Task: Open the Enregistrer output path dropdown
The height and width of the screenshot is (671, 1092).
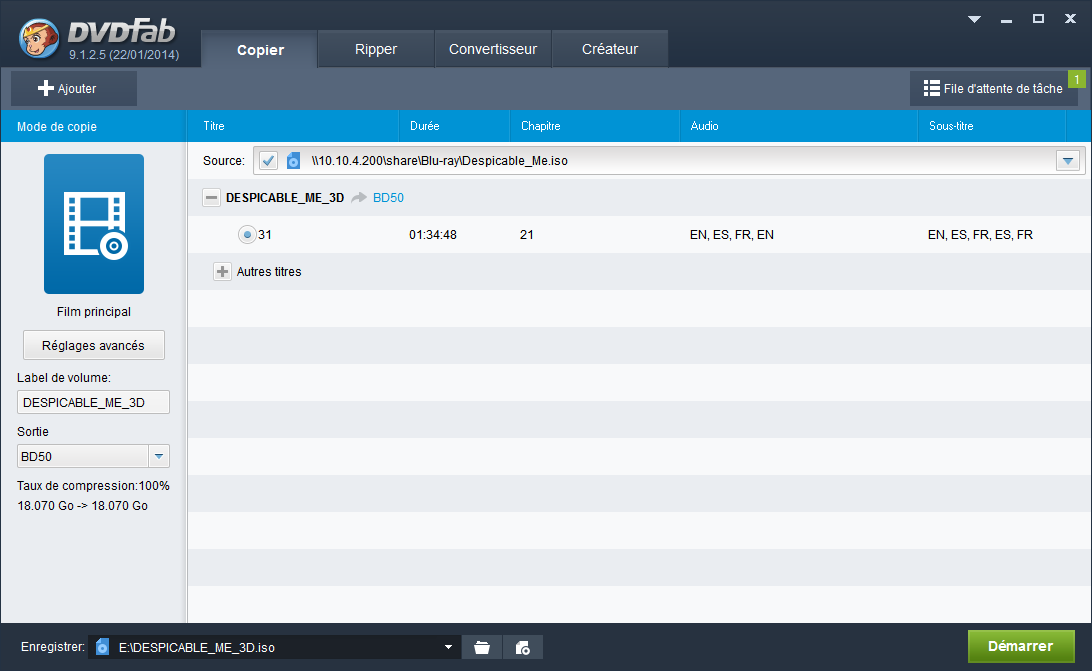Action: (447, 647)
